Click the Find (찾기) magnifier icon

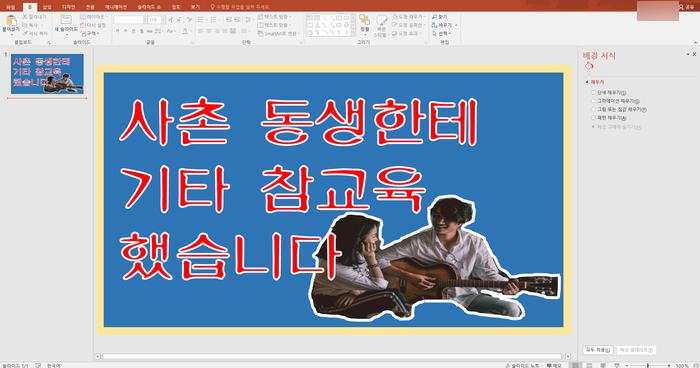coord(434,17)
